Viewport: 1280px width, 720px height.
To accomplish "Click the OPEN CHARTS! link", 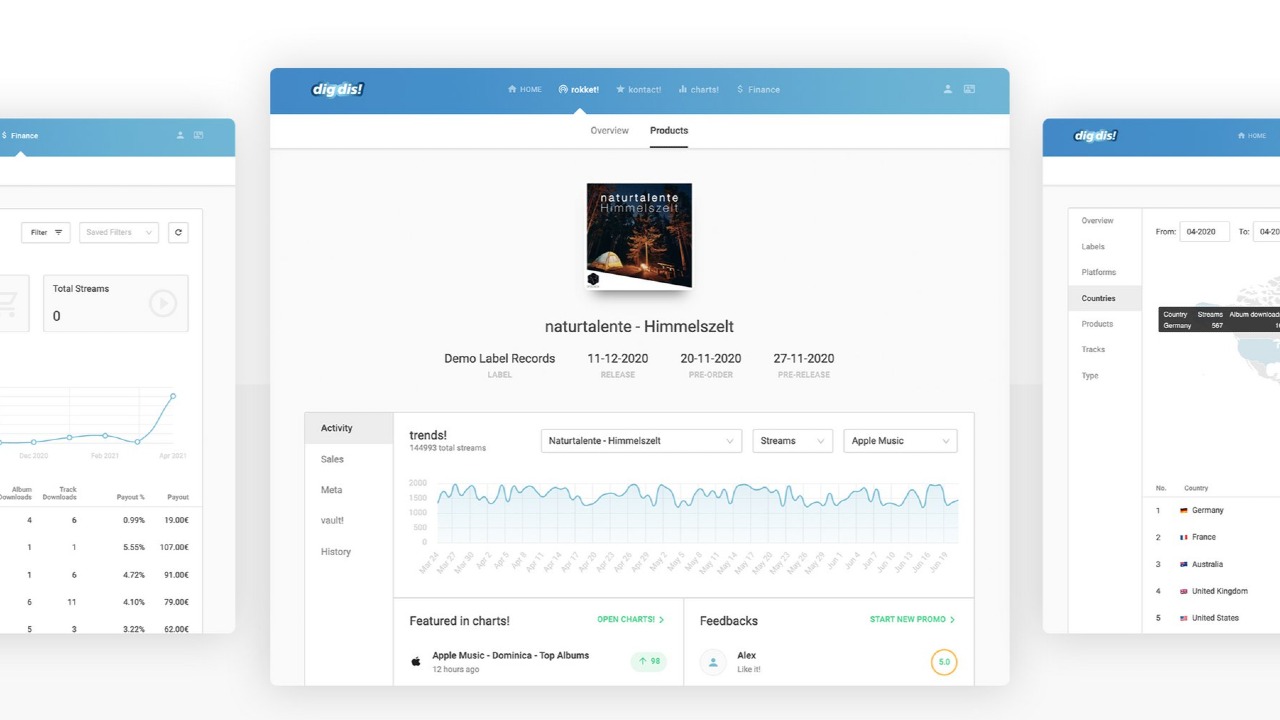I will [630, 620].
